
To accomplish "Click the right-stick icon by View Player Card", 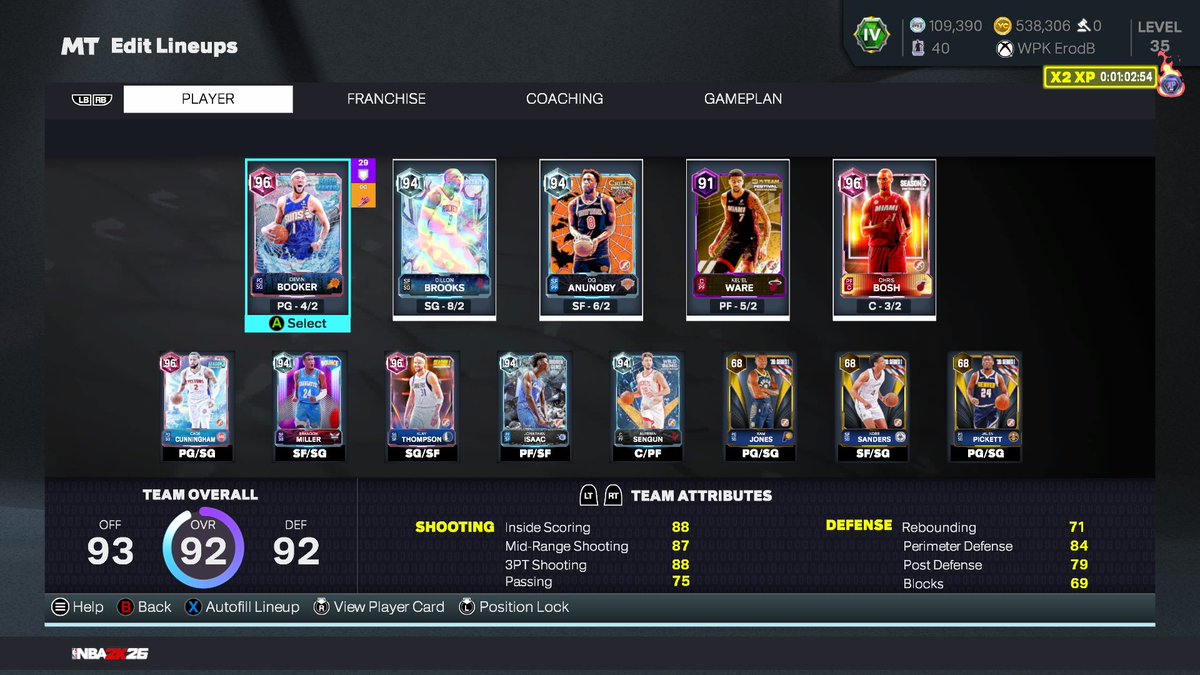I will click(321, 607).
